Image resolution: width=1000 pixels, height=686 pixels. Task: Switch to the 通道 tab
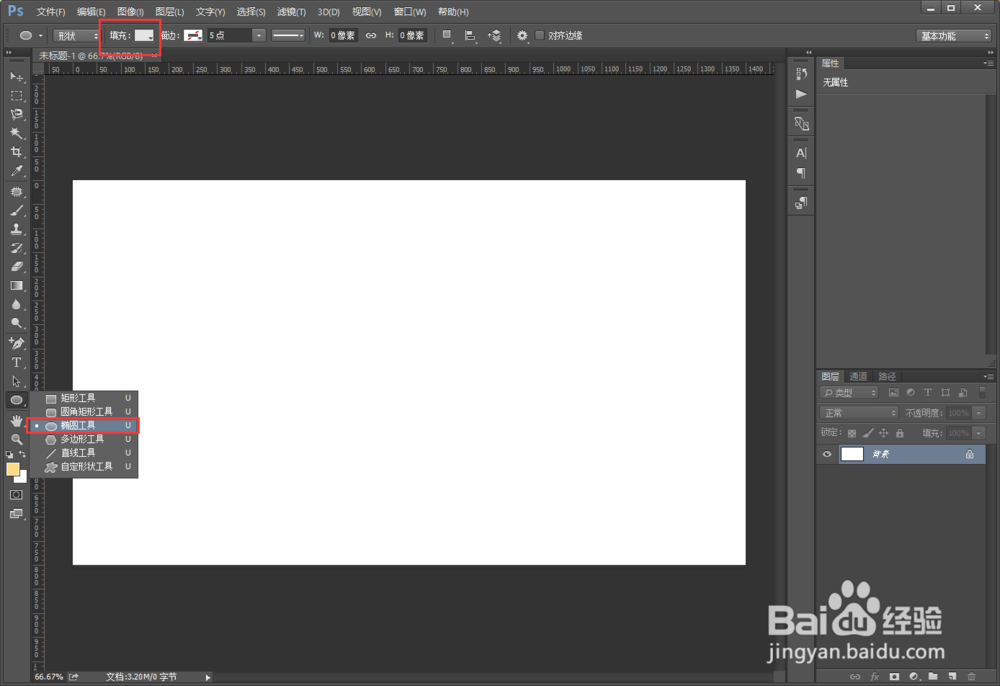(858, 376)
